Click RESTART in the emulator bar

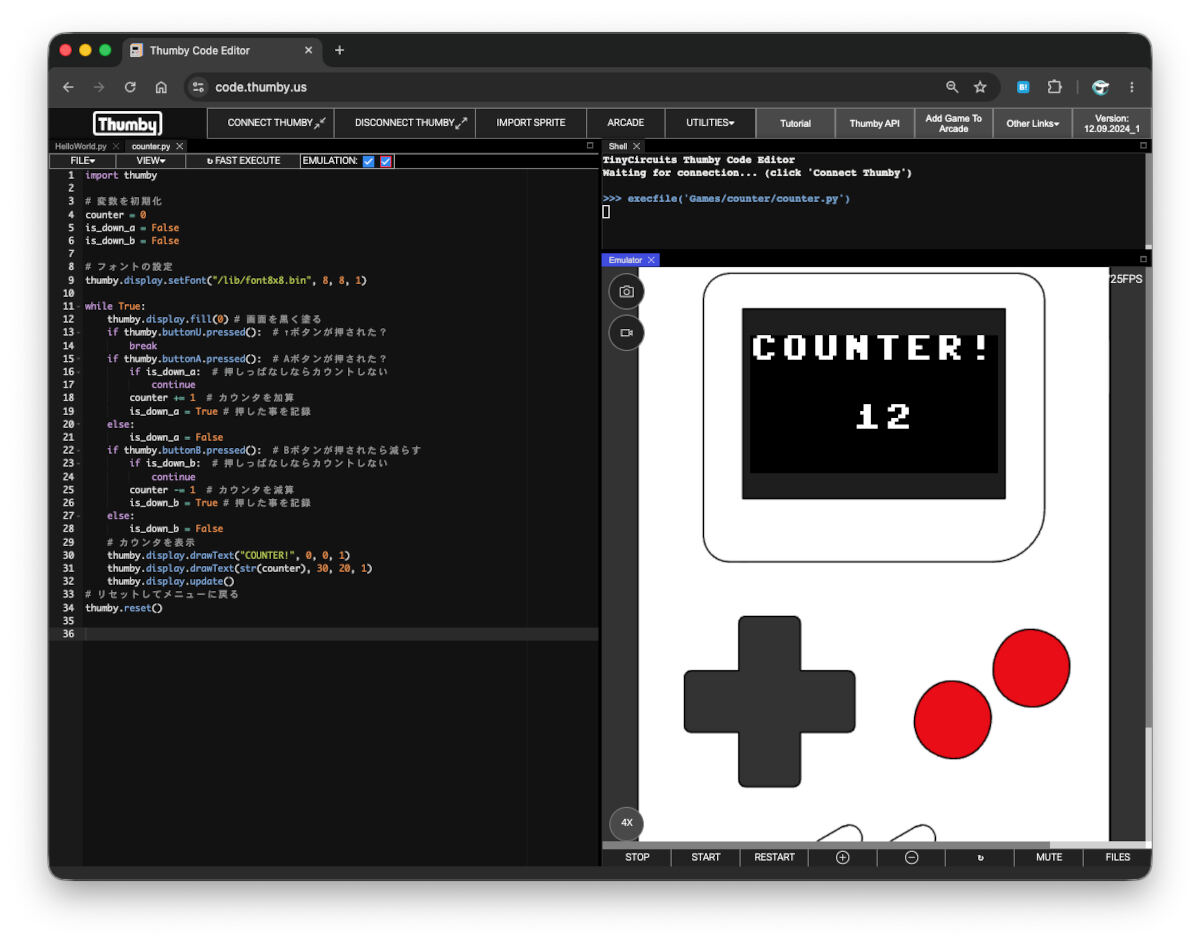tap(774, 857)
